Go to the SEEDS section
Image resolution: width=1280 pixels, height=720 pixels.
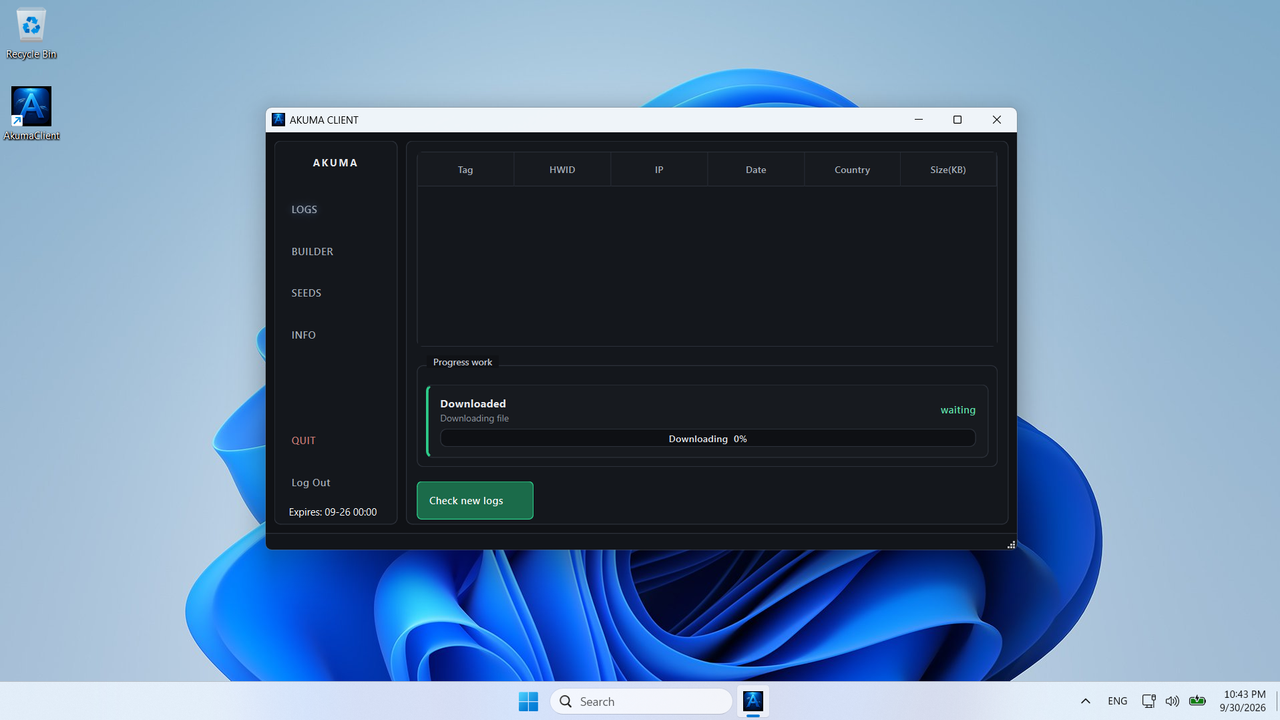coord(306,294)
